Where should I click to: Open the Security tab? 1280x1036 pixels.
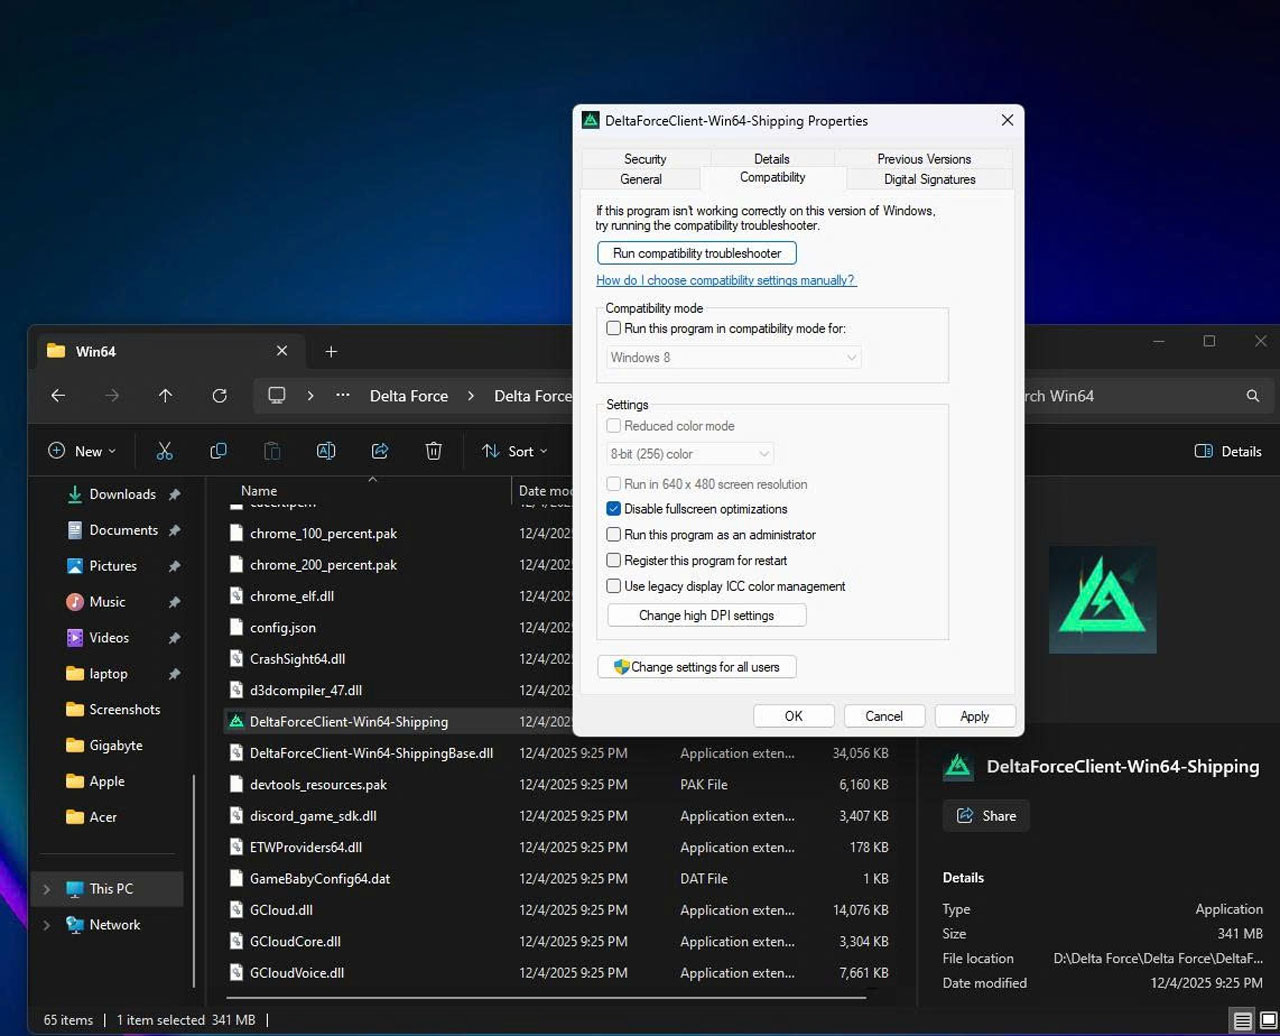click(x=645, y=159)
